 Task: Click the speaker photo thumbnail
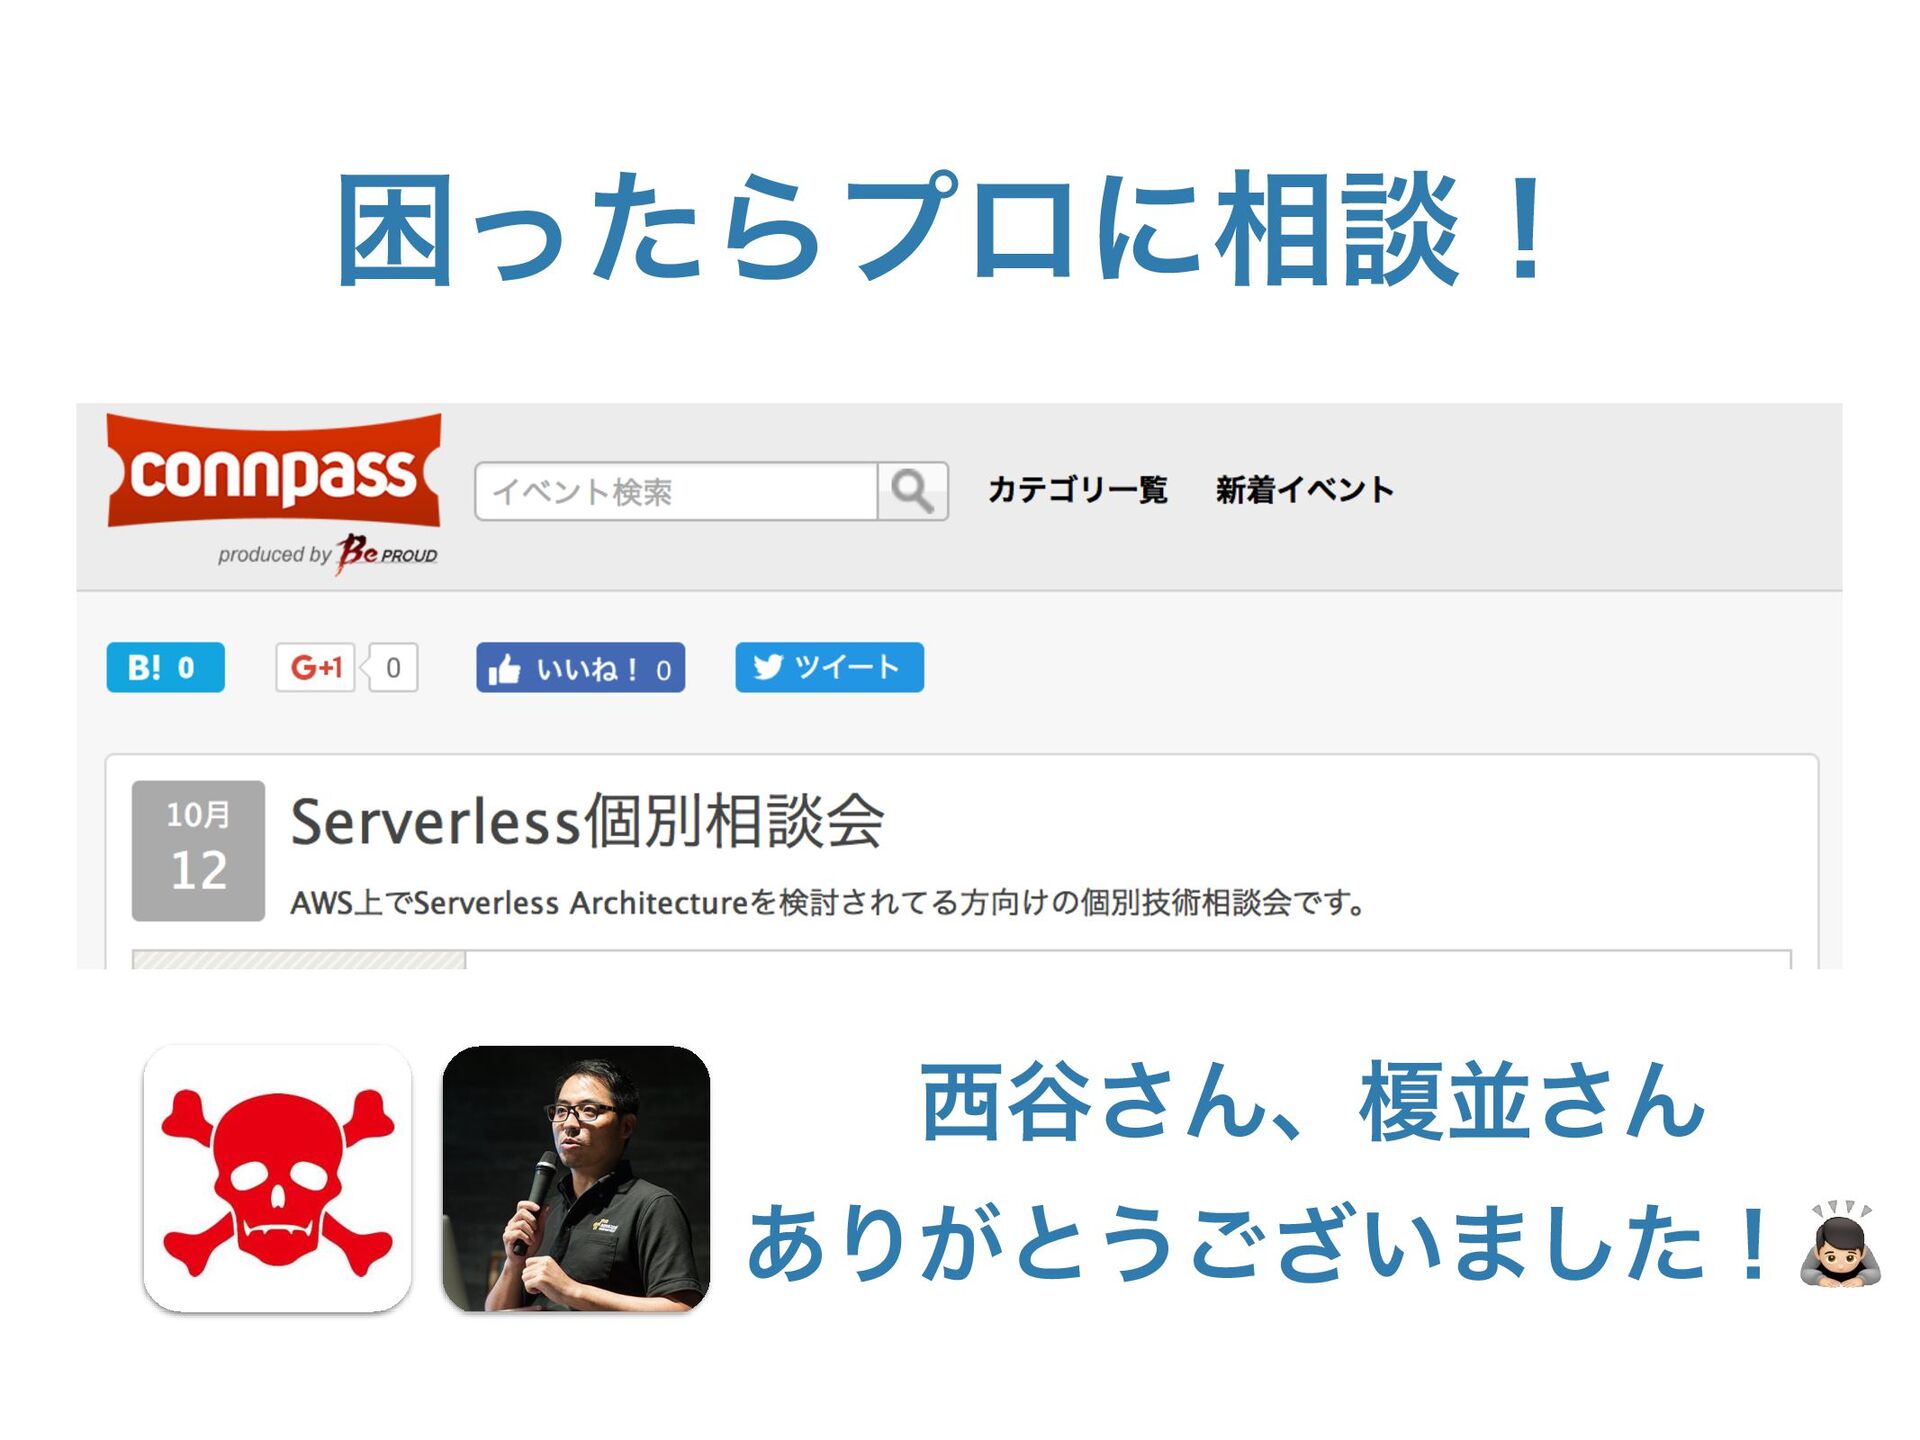[x=576, y=1178]
